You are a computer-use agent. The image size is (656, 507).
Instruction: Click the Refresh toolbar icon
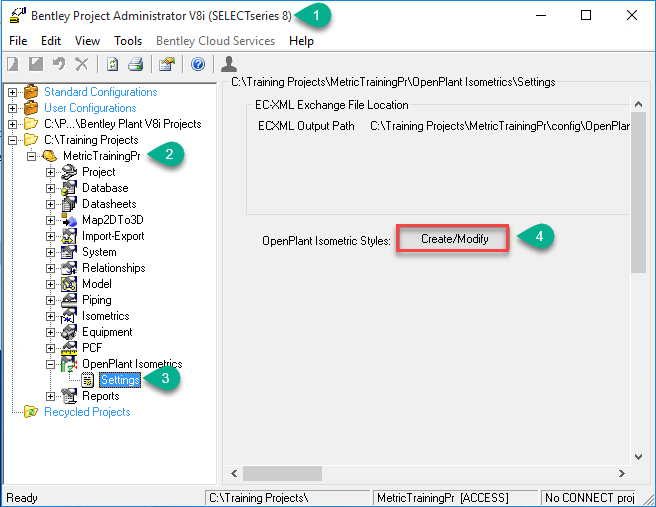(x=112, y=64)
